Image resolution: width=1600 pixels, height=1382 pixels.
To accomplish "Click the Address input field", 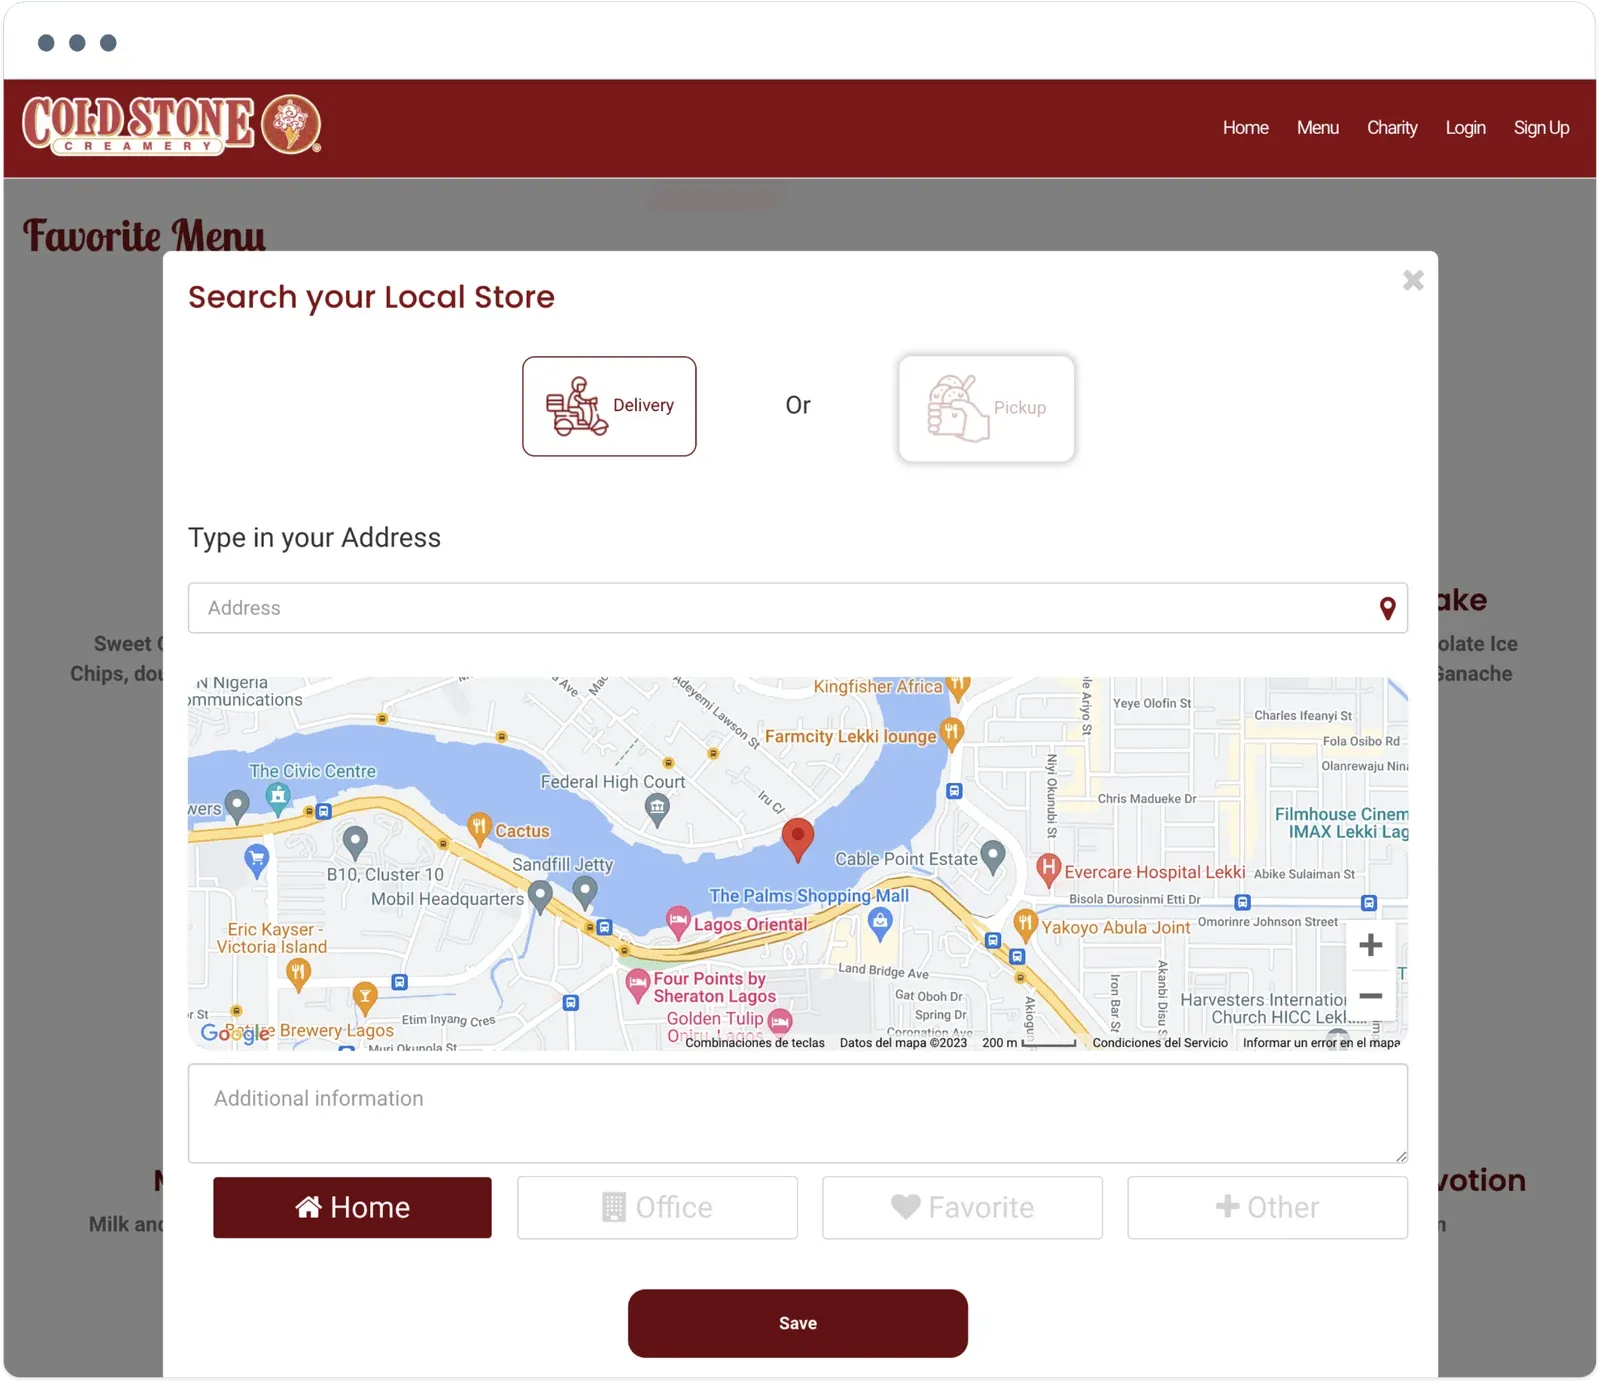I will [797, 608].
